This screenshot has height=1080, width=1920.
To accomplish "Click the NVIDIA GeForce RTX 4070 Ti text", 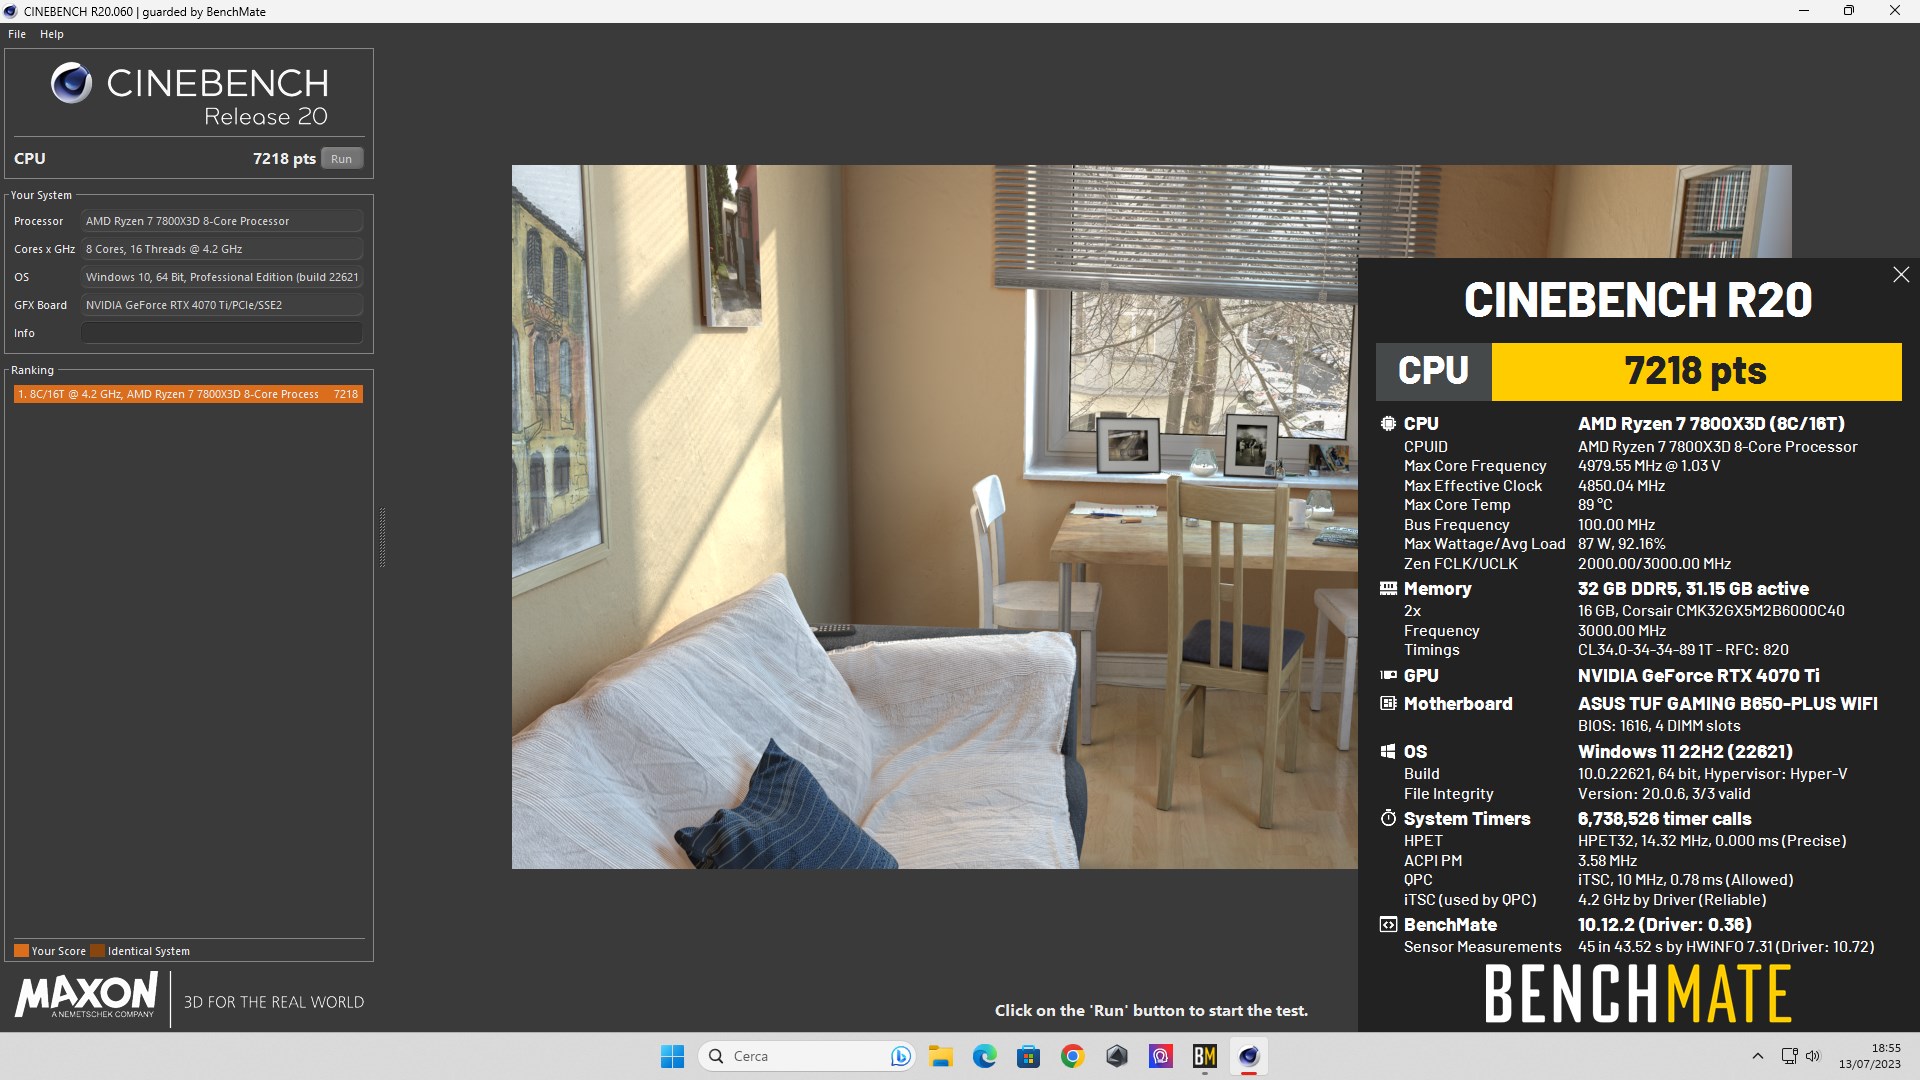I will point(1698,676).
